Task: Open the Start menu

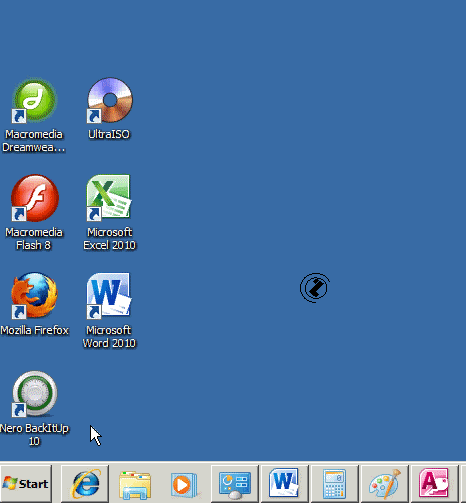Action: pyautogui.click(x=26, y=484)
